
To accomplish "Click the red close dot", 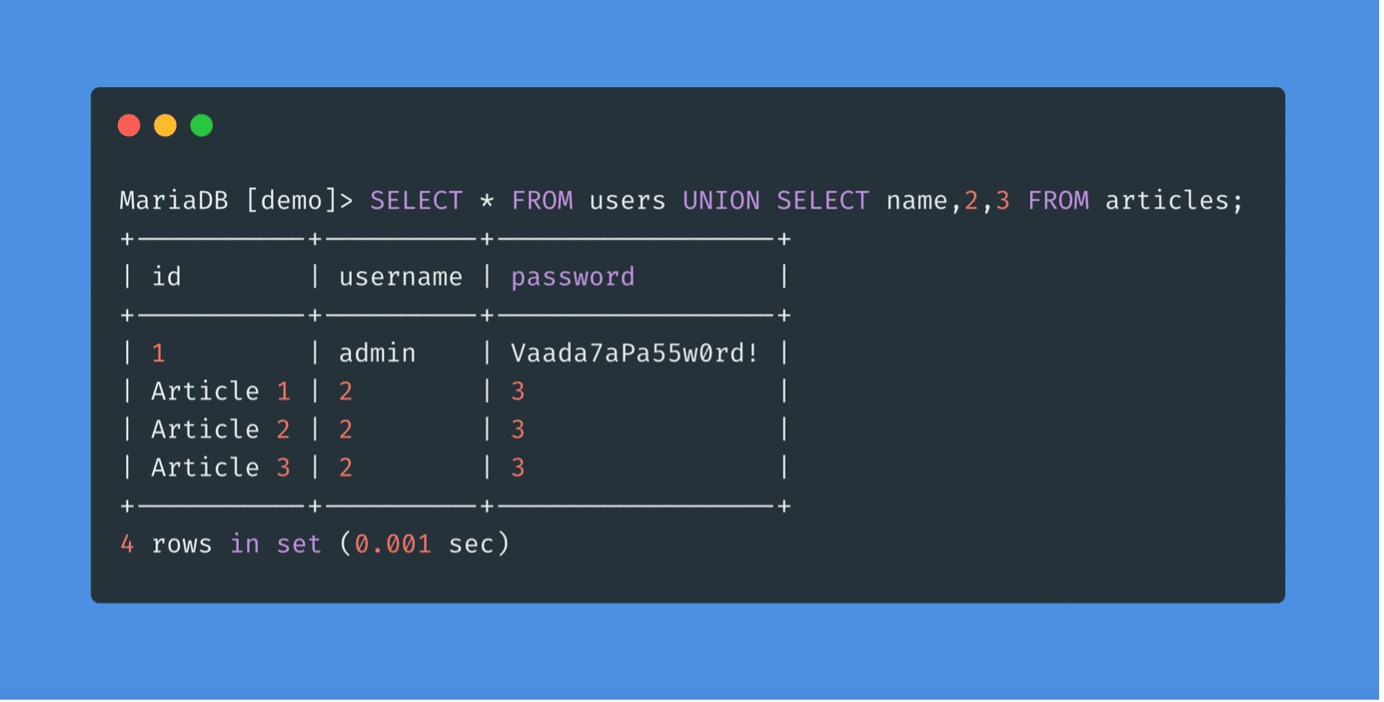I will coord(129,126).
